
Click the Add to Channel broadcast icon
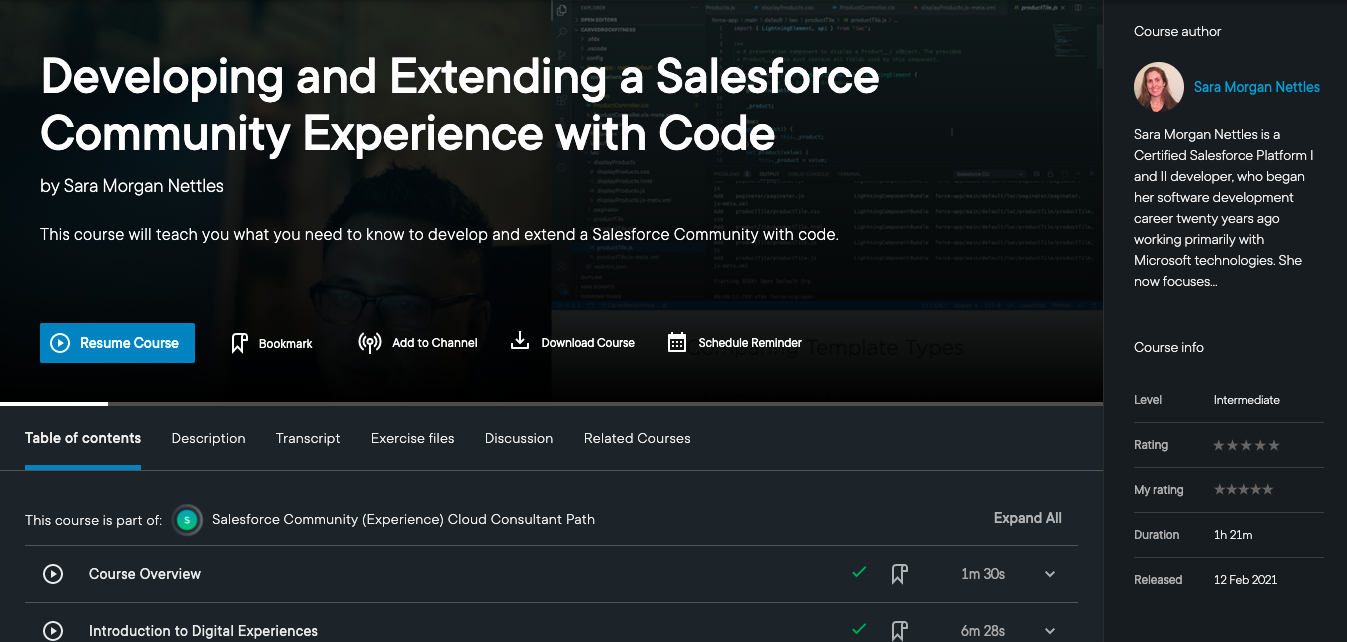pyautogui.click(x=370, y=343)
